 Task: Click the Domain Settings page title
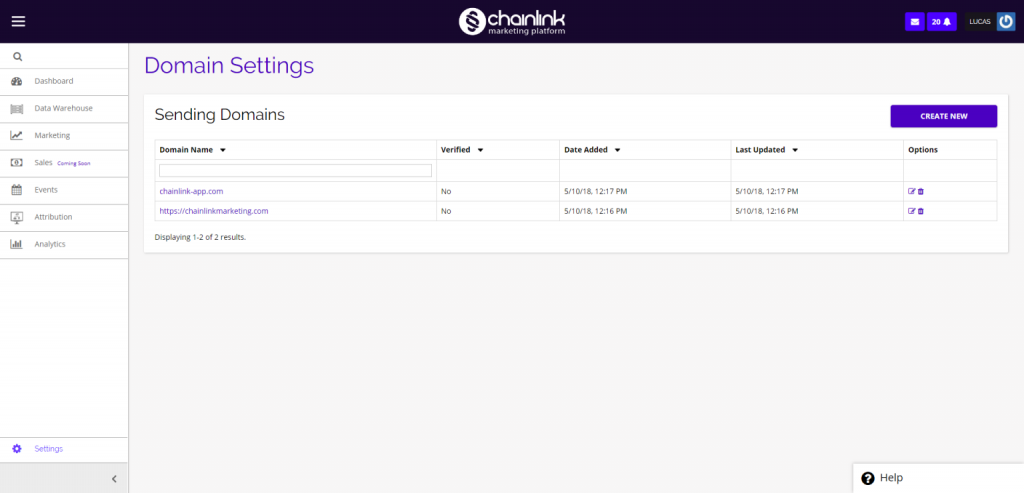[x=229, y=66]
